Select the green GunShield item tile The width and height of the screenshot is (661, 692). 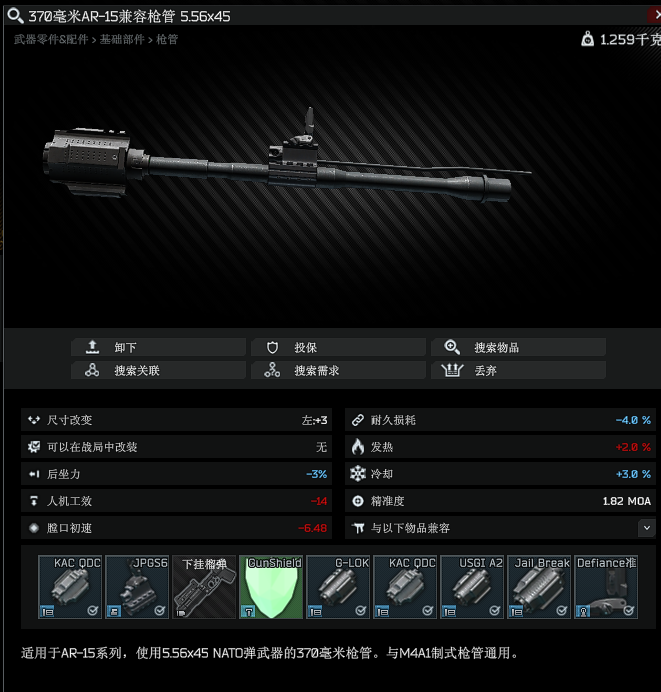pyautogui.click(x=271, y=587)
